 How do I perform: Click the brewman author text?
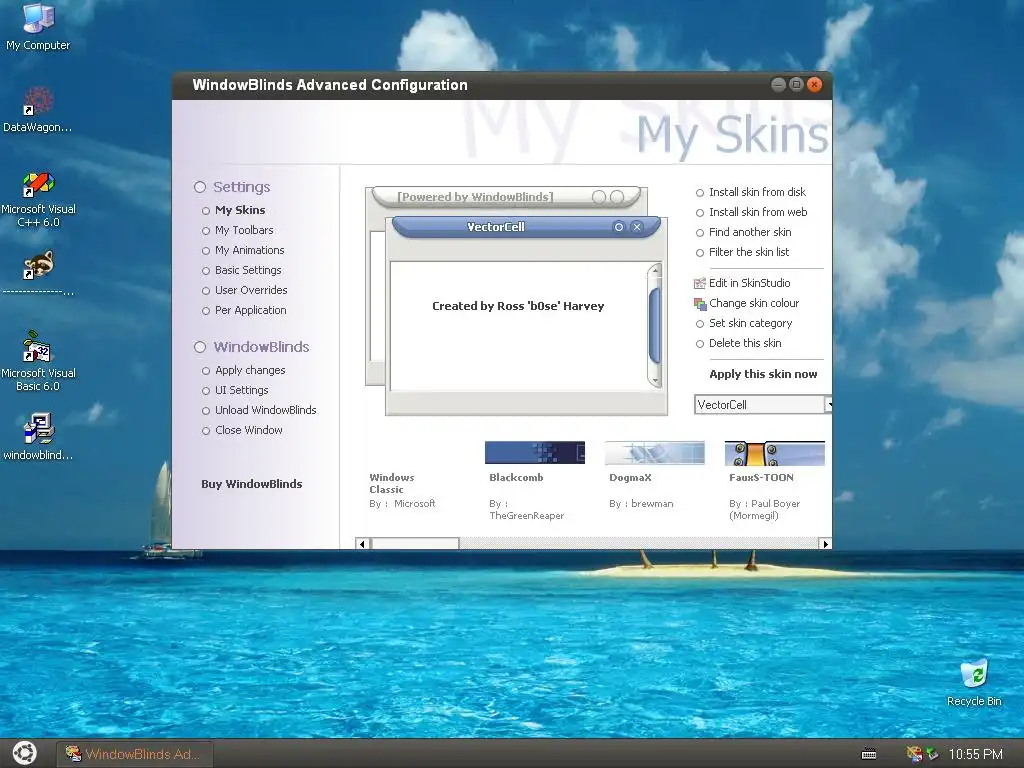[x=652, y=504]
